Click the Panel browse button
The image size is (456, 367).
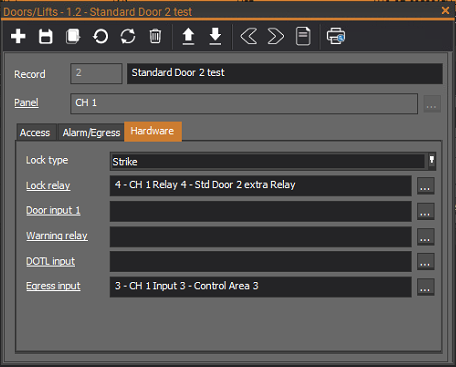[432, 104]
